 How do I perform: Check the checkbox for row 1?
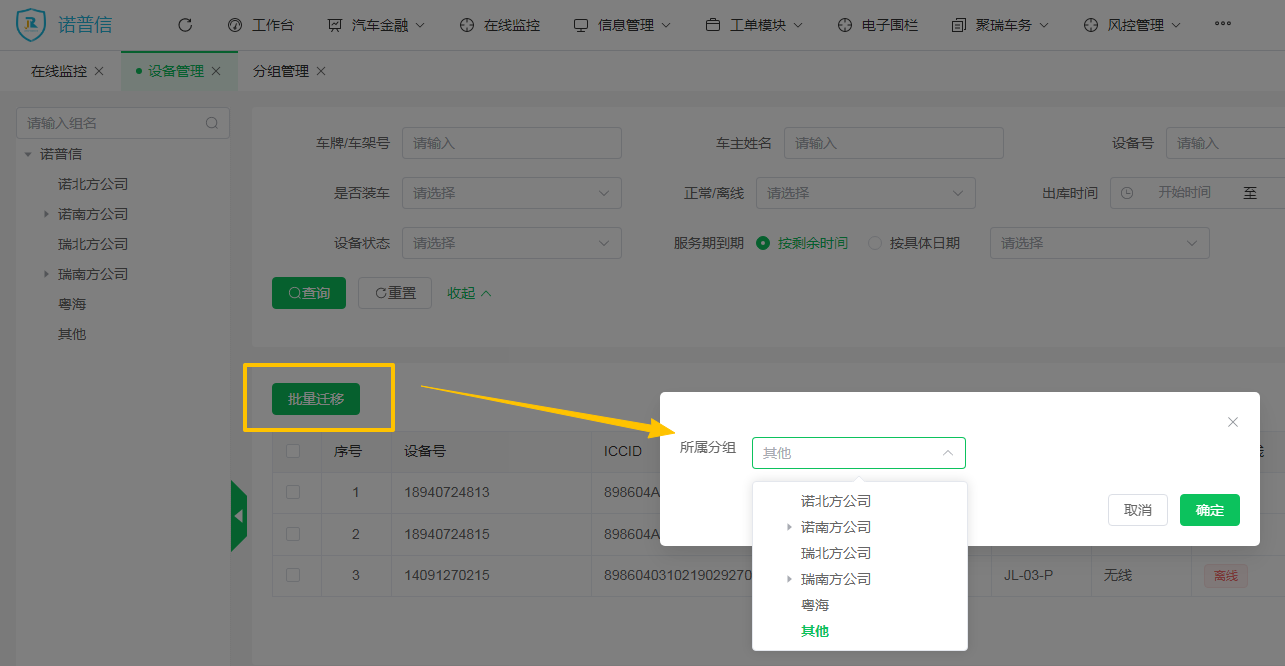tap(293, 492)
